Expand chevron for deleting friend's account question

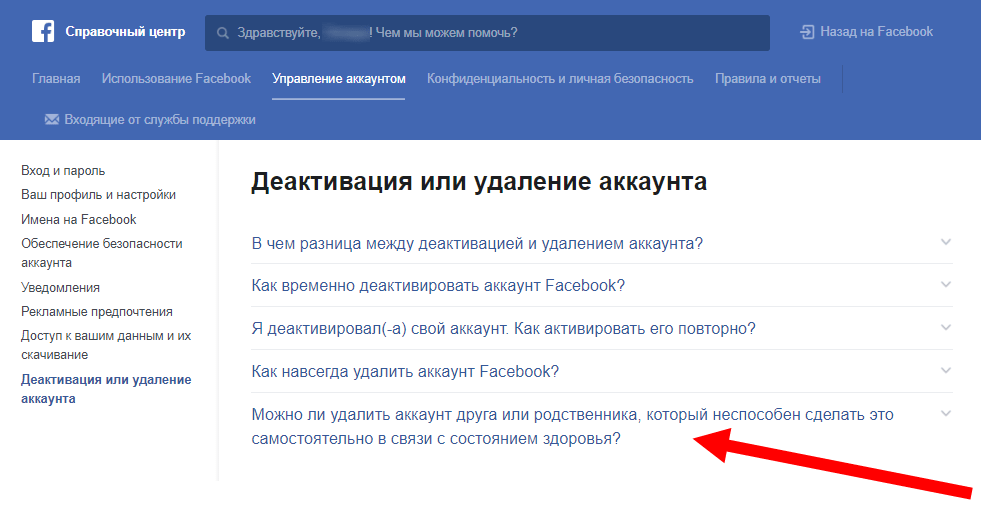(x=946, y=414)
